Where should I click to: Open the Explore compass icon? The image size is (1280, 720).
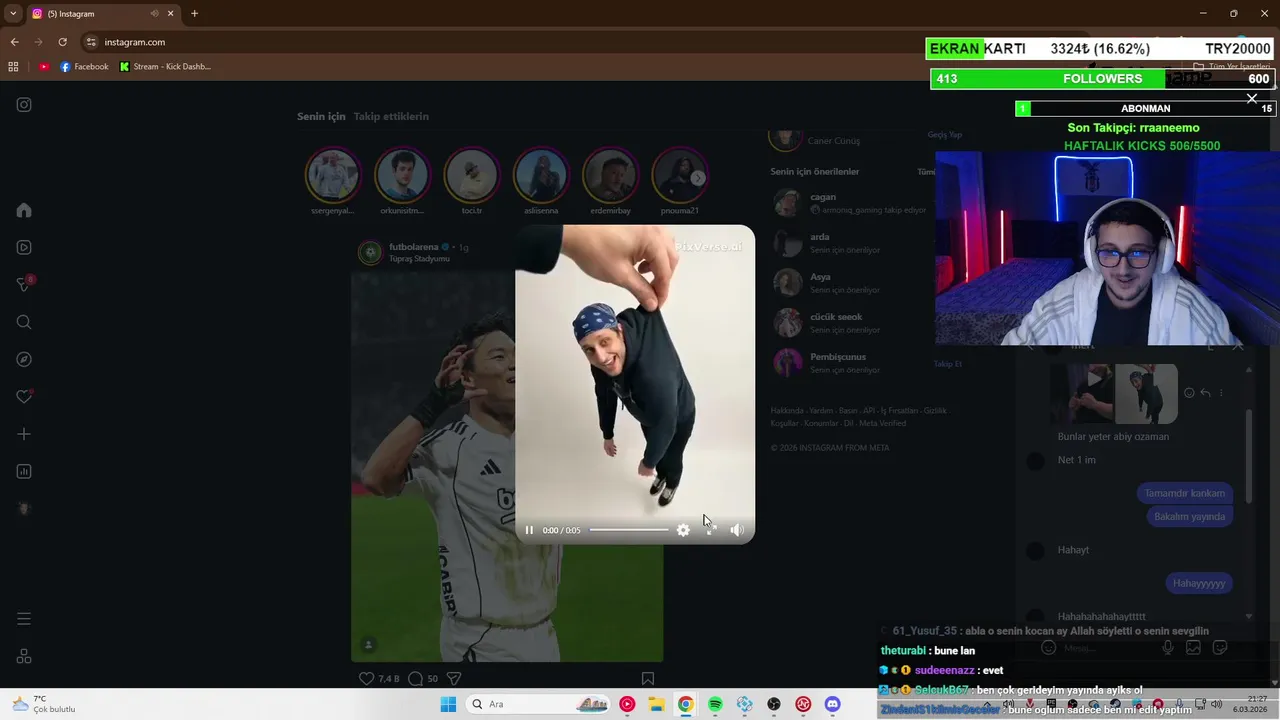[24, 359]
